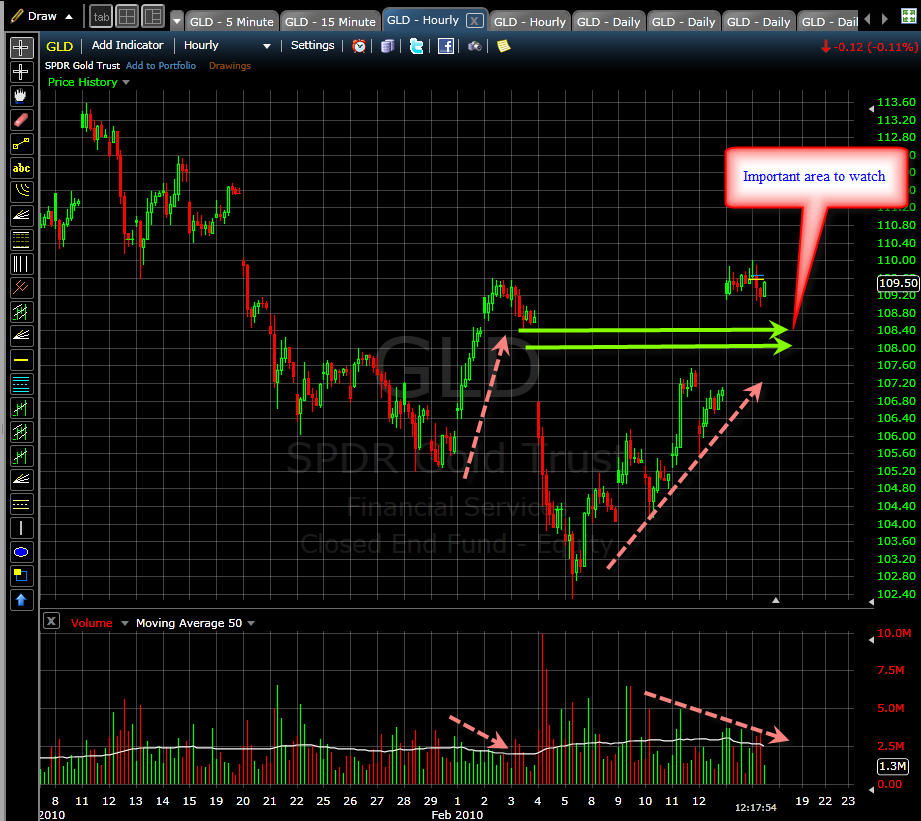921x821 pixels.
Task: Select the yellow trend line tool
Action: (x=21, y=144)
